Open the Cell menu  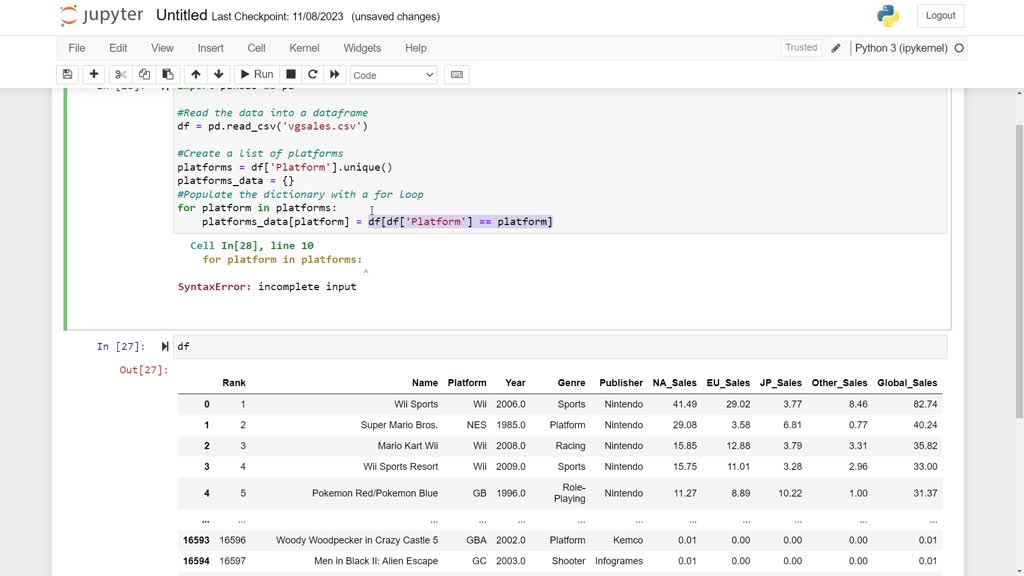point(256,48)
